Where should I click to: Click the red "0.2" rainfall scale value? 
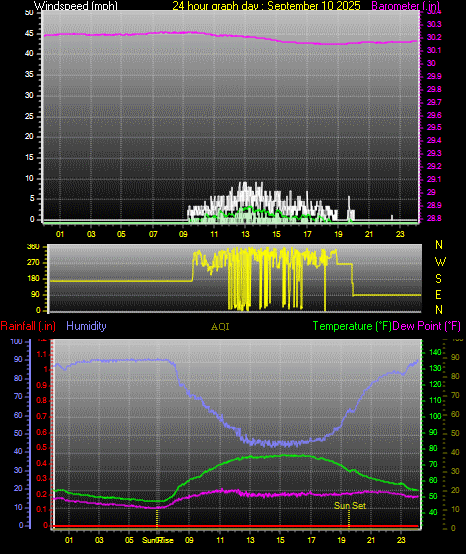(41, 494)
